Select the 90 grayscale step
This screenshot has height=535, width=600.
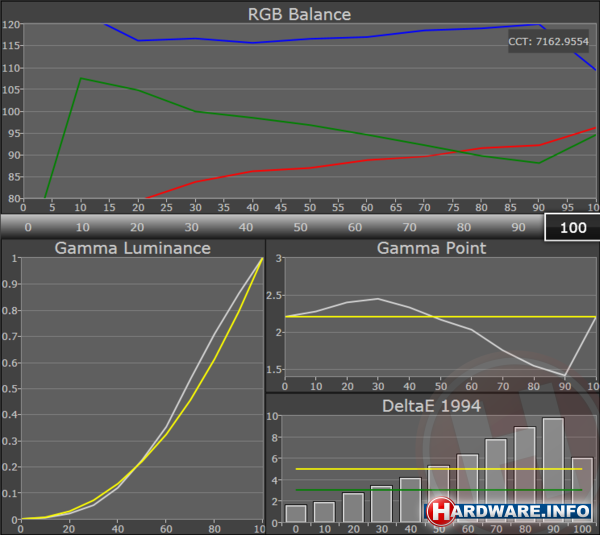tap(518, 227)
